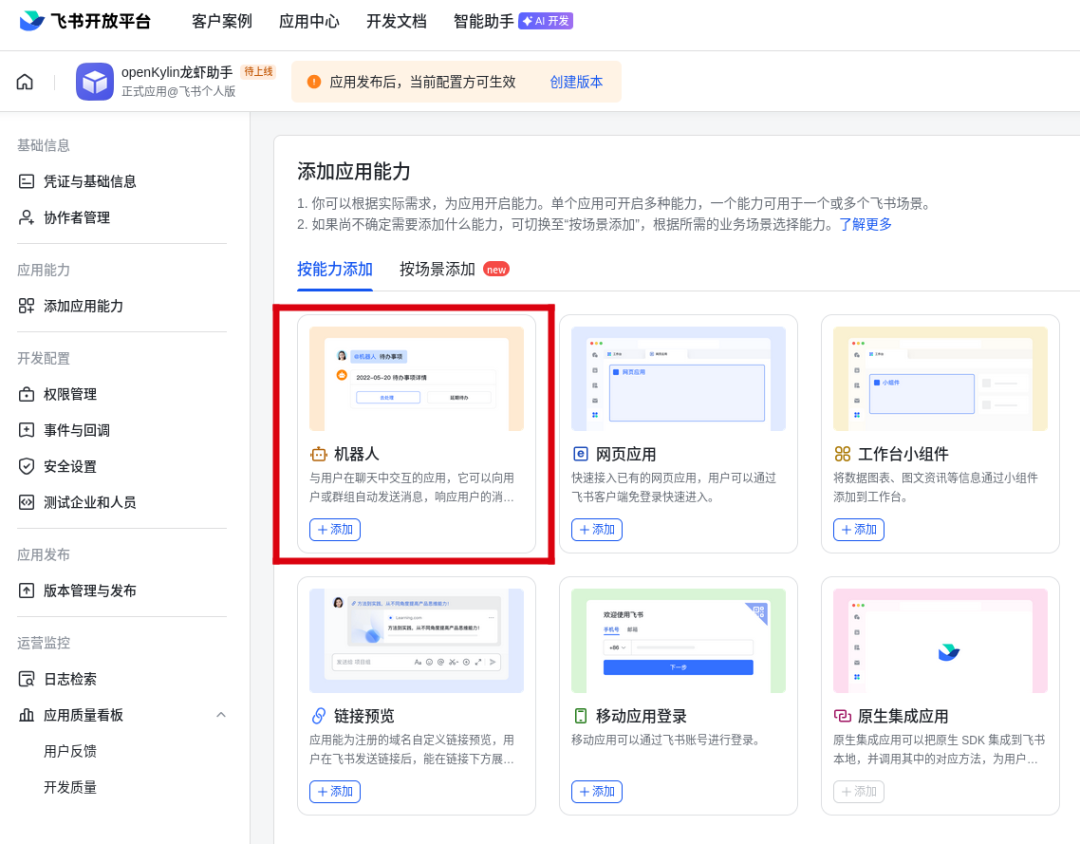
Task: Open 开发文档 in the top navigation
Action: tap(396, 21)
